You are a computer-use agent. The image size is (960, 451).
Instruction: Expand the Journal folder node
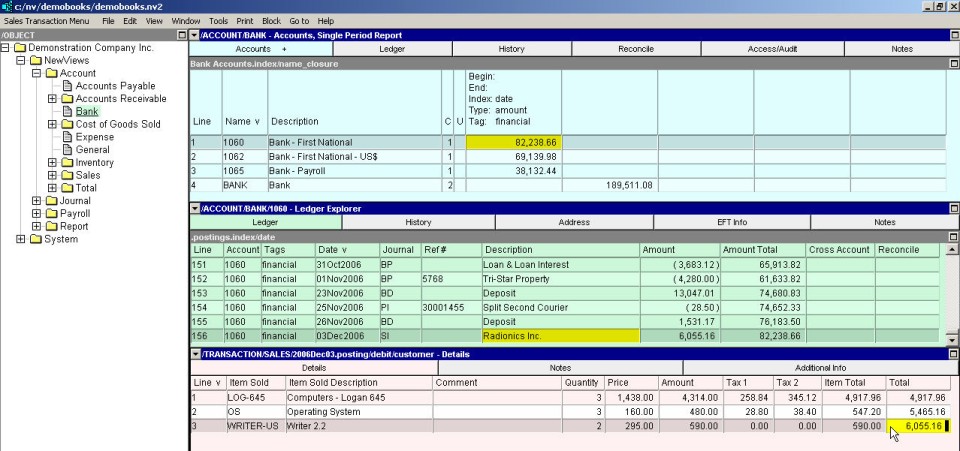click(x=37, y=201)
